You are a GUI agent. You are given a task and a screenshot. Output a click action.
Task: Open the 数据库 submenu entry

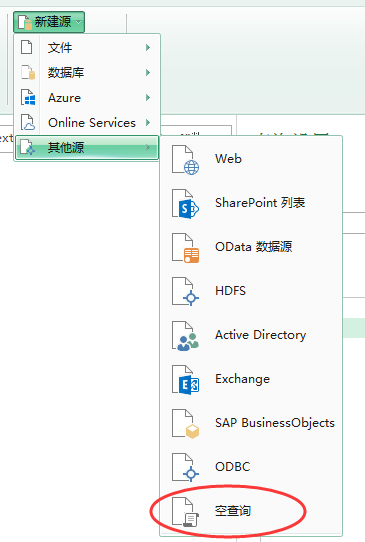pos(87,73)
